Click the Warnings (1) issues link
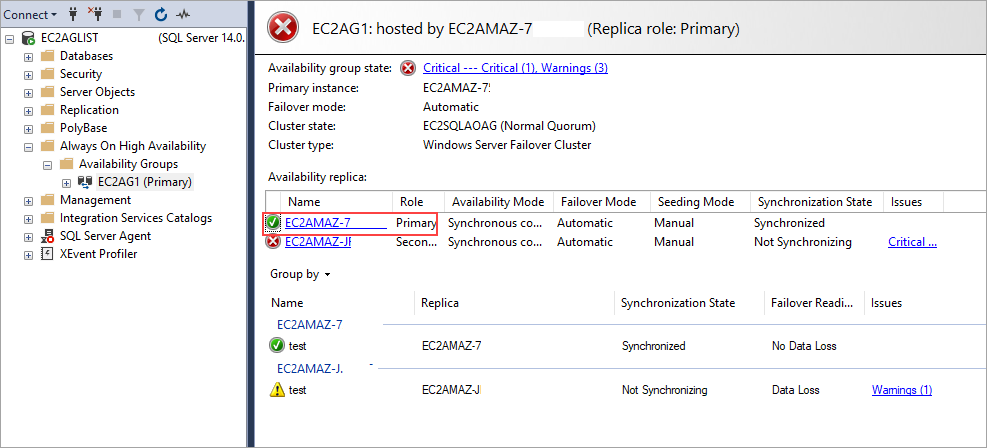This screenshot has width=987, height=448. (901, 390)
